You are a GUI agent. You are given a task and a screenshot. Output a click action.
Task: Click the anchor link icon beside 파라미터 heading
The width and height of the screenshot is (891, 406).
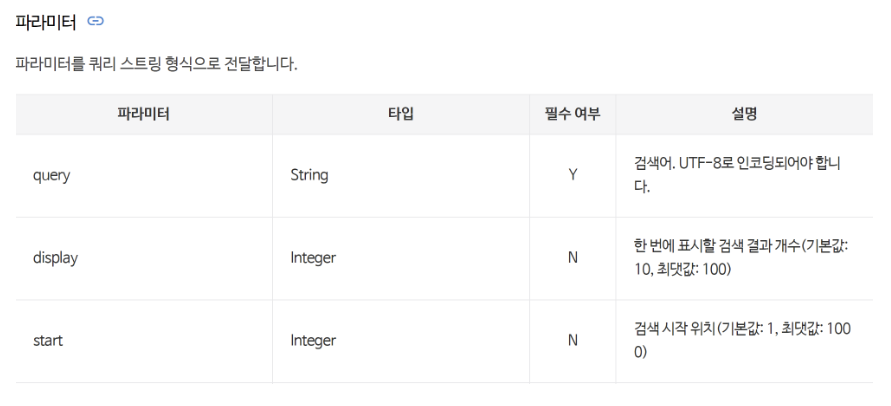(95, 22)
